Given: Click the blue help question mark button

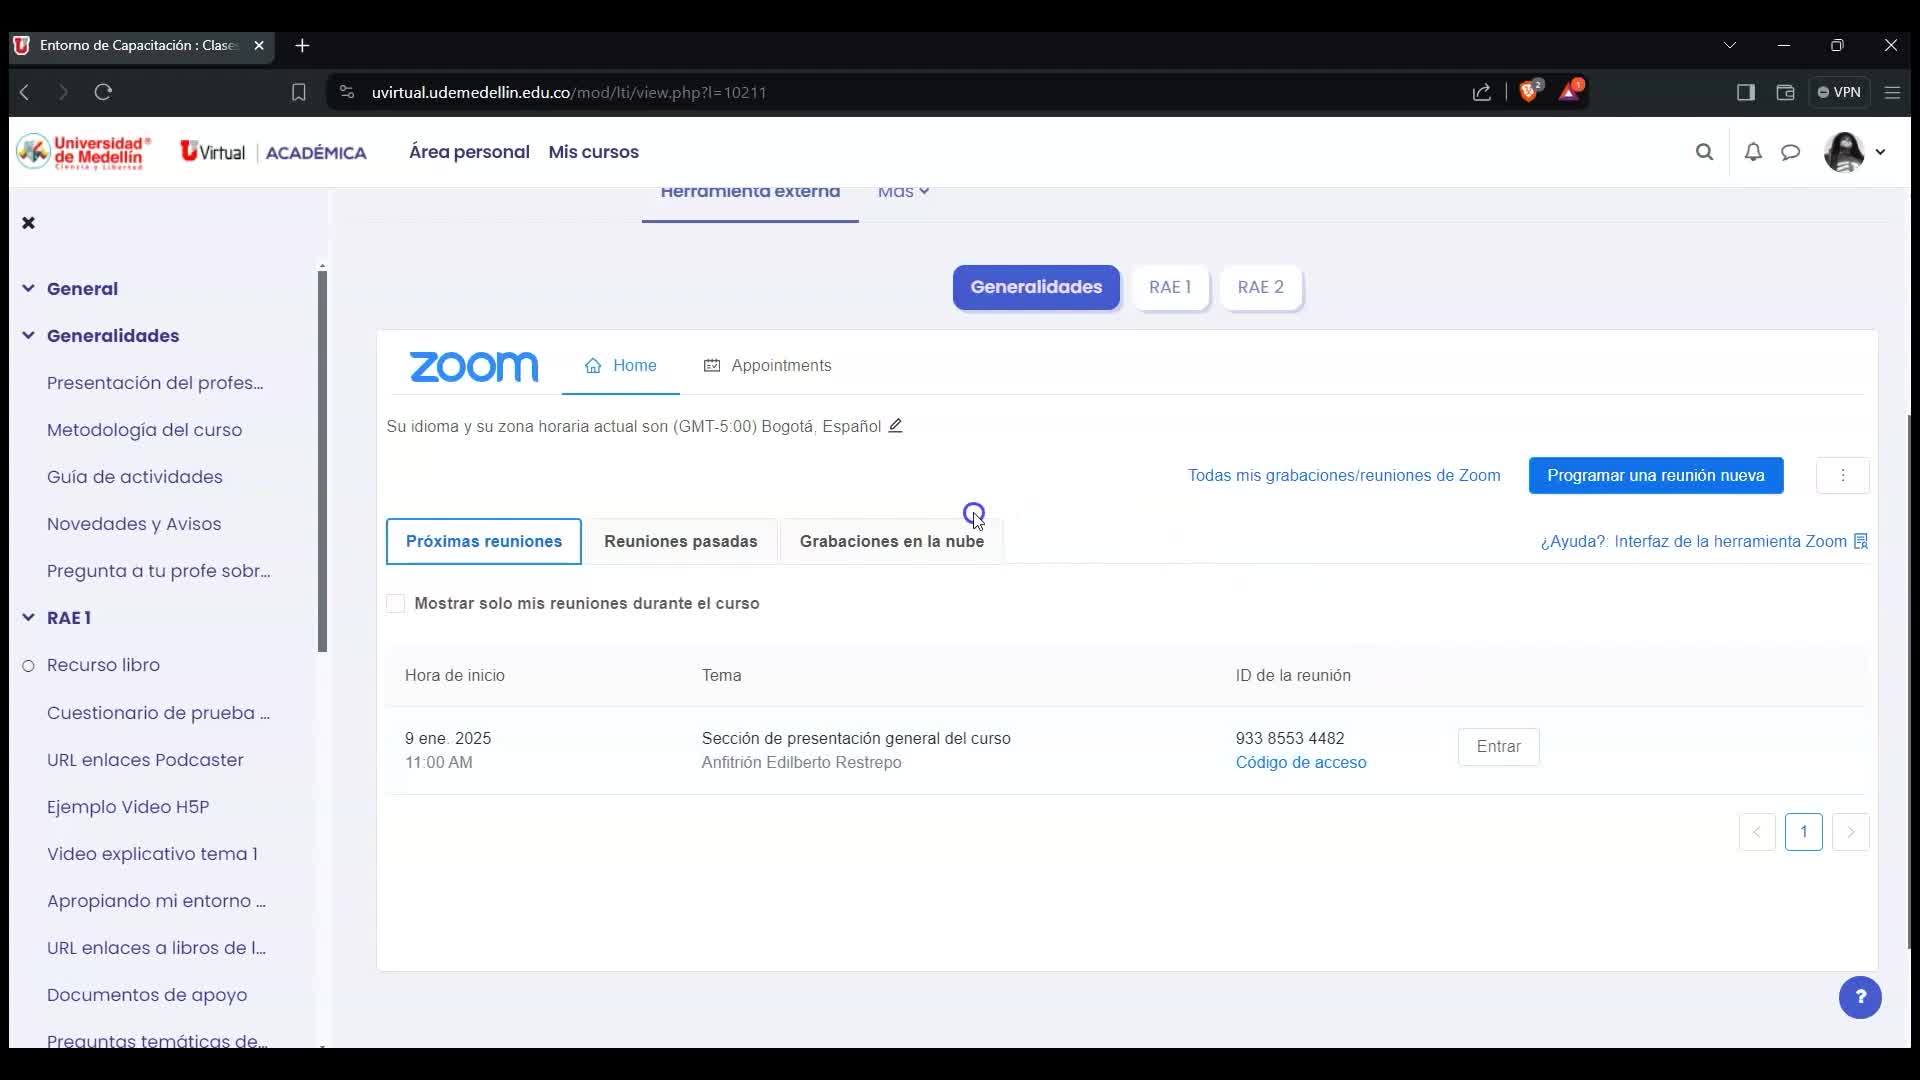Looking at the screenshot, I should [1860, 997].
